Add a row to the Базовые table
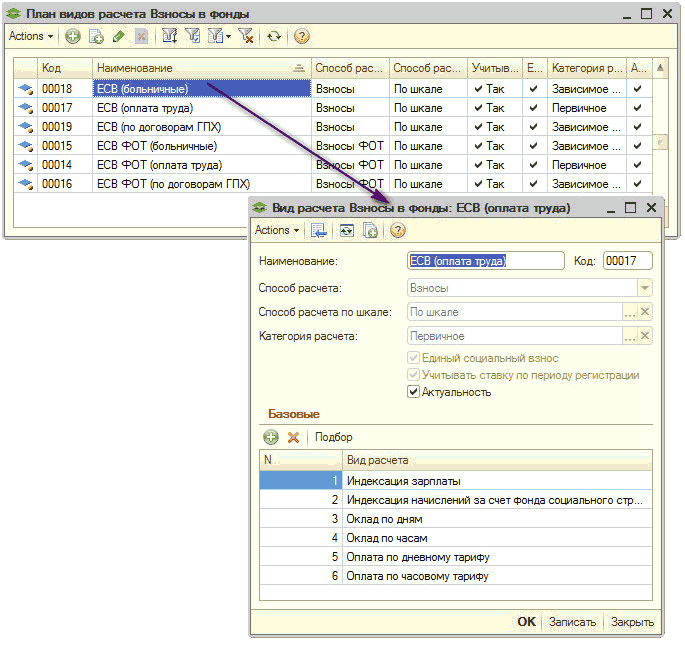This screenshot has height=645, width=685. click(271, 437)
